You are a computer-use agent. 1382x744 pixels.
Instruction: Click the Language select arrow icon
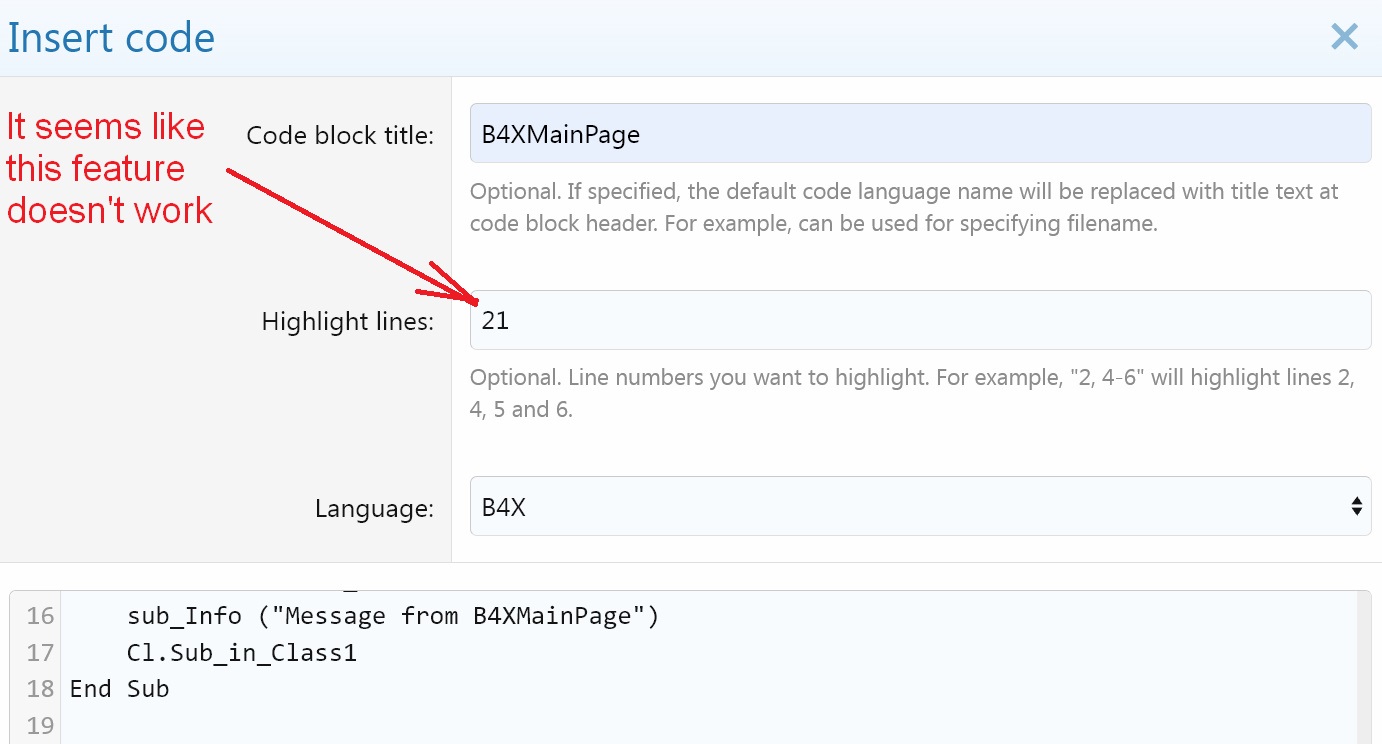(1356, 506)
